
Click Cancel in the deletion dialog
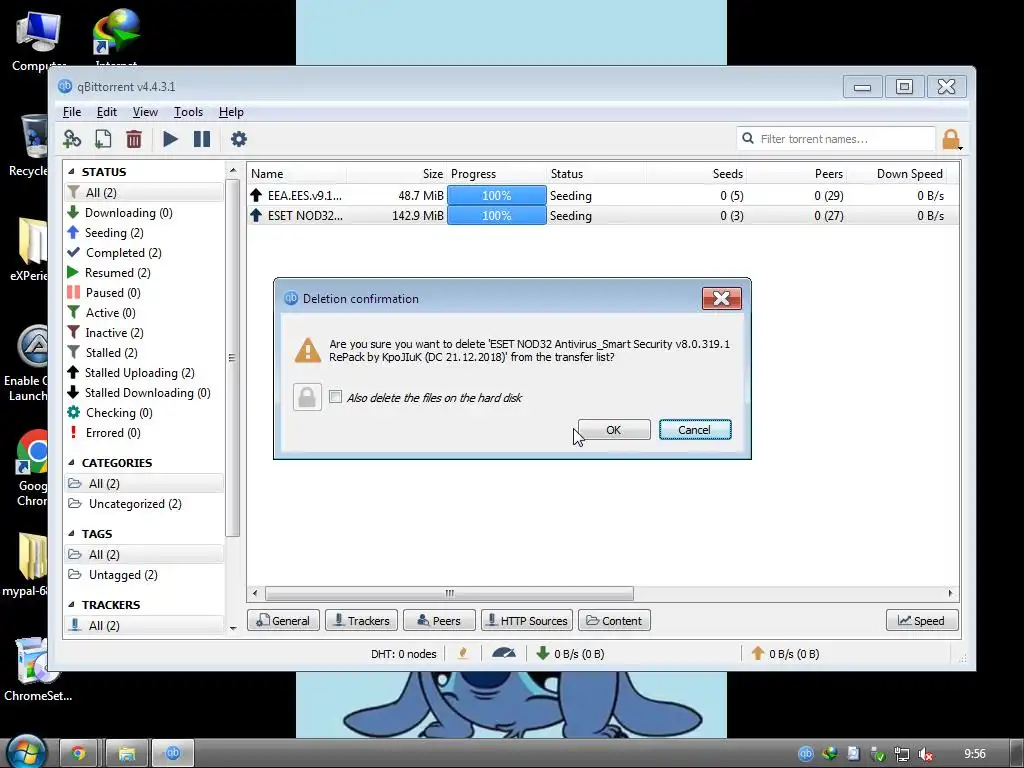pyautogui.click(x=695, y=430)
